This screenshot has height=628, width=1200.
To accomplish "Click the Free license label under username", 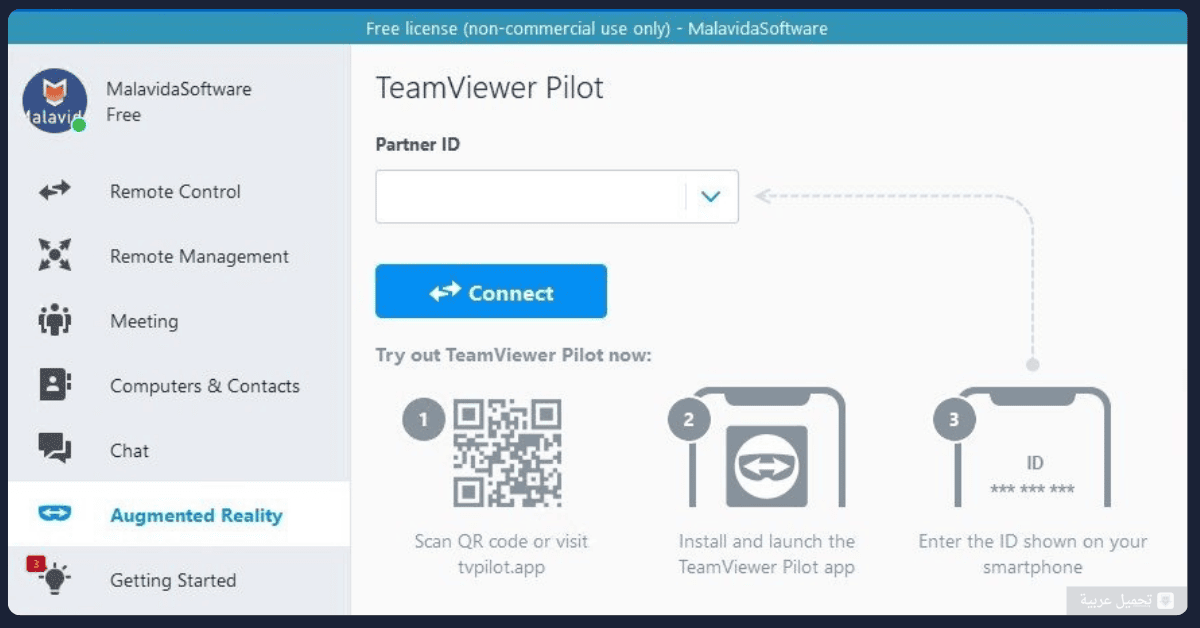I will tap(124, 115).
